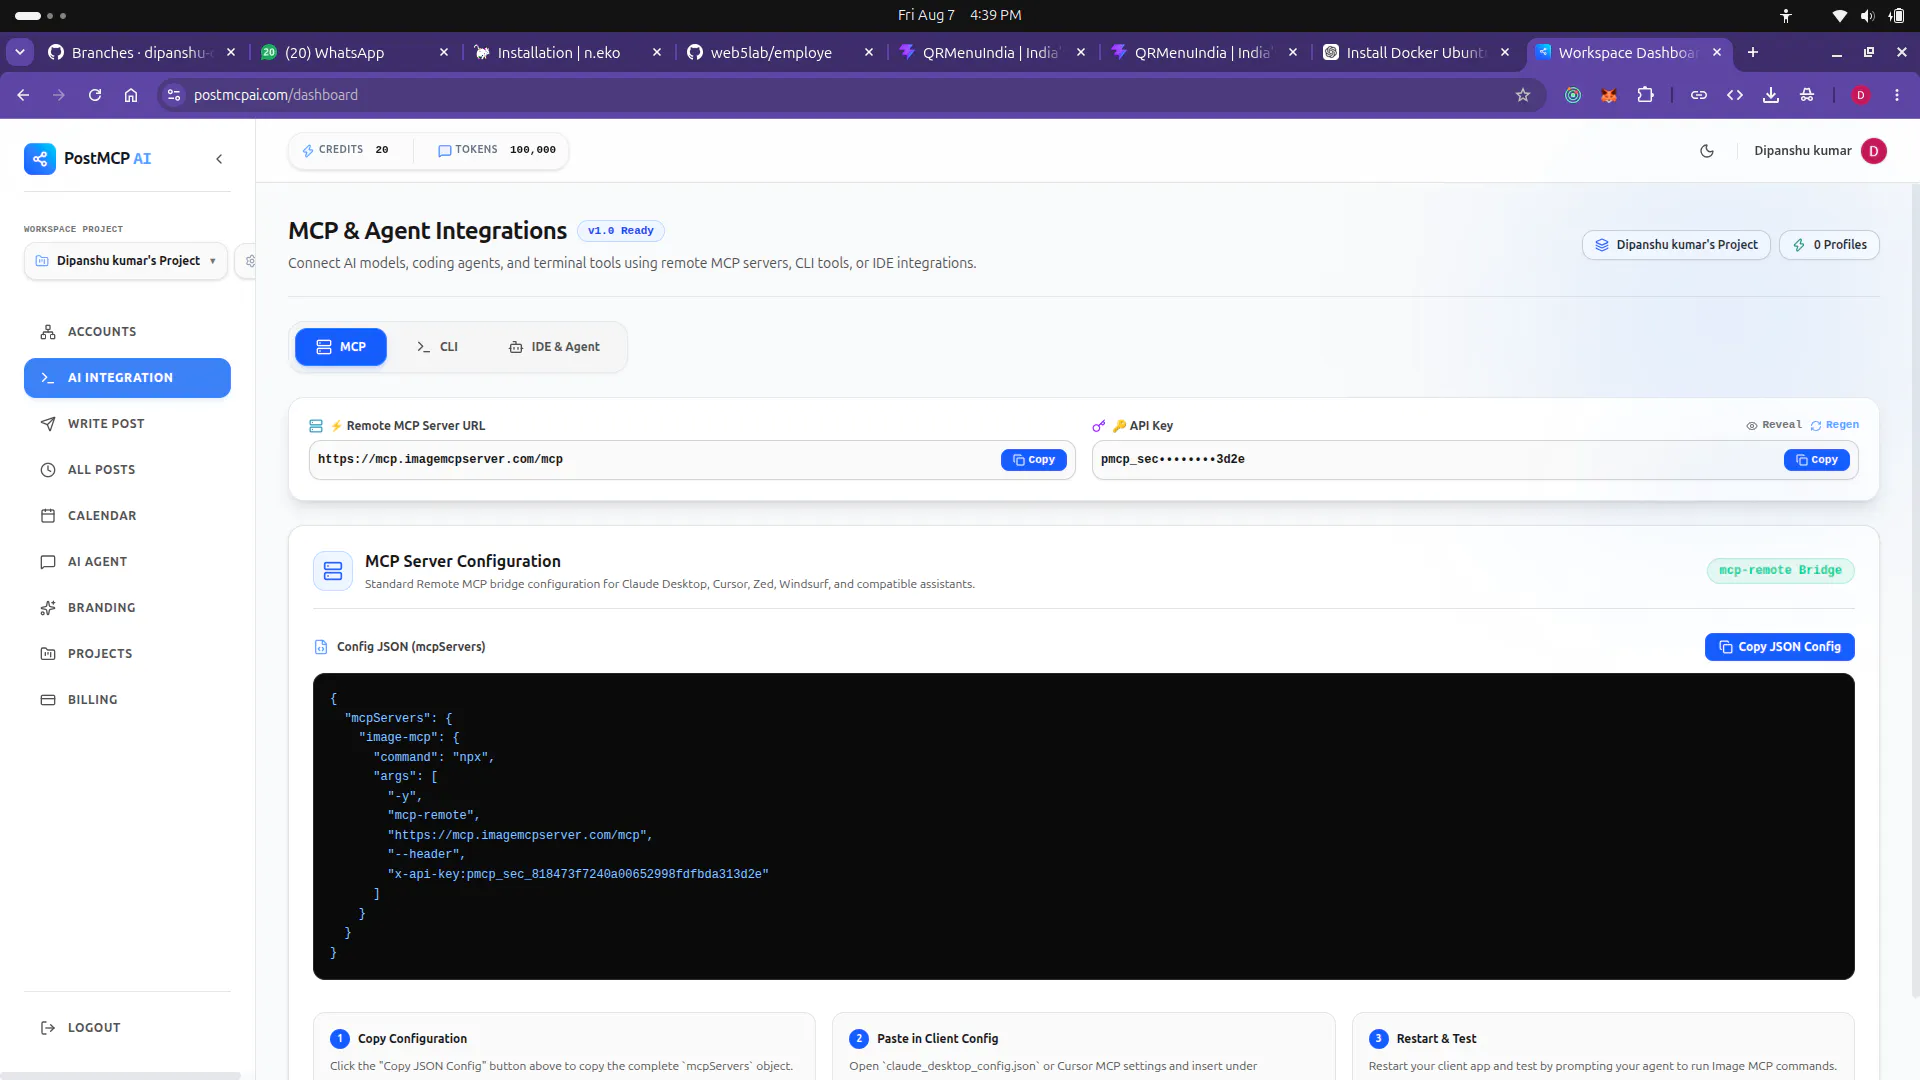Click the Credits counter
The width and height of the screenshot is (1920, 1080).
pyautogui.click(x=345, y=150)
